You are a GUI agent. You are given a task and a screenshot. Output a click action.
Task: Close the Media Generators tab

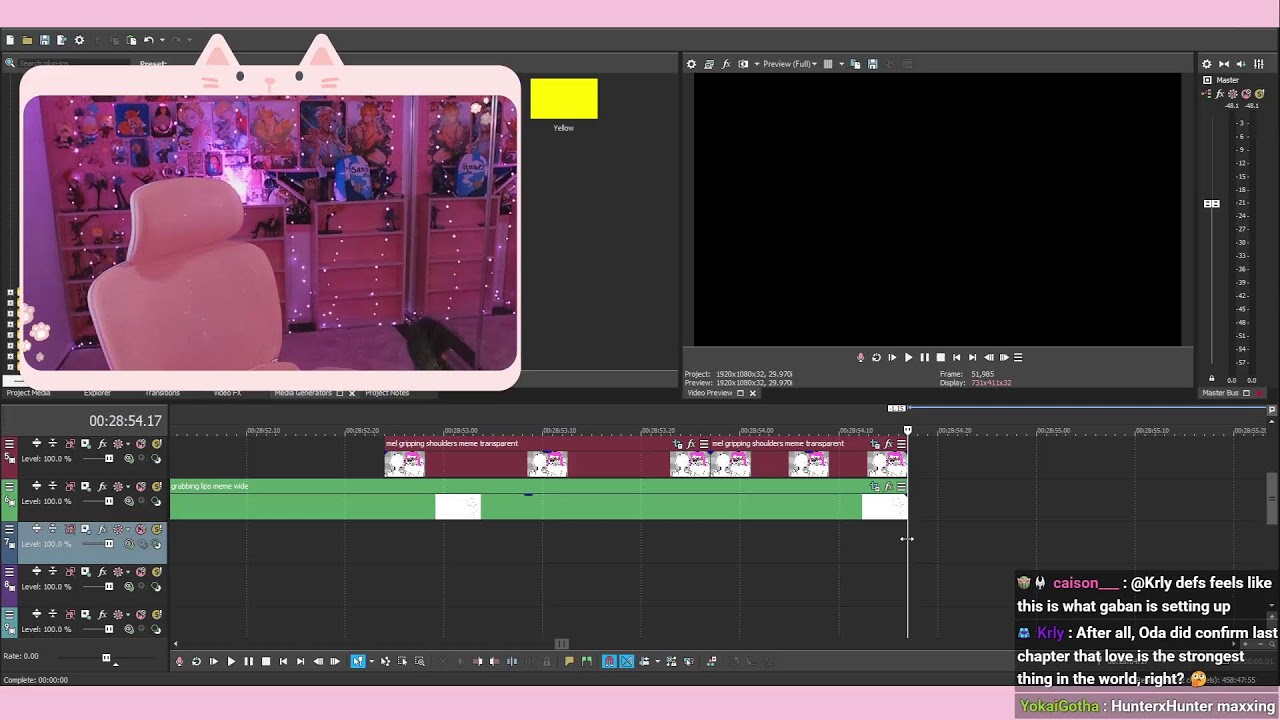point(352,393)
